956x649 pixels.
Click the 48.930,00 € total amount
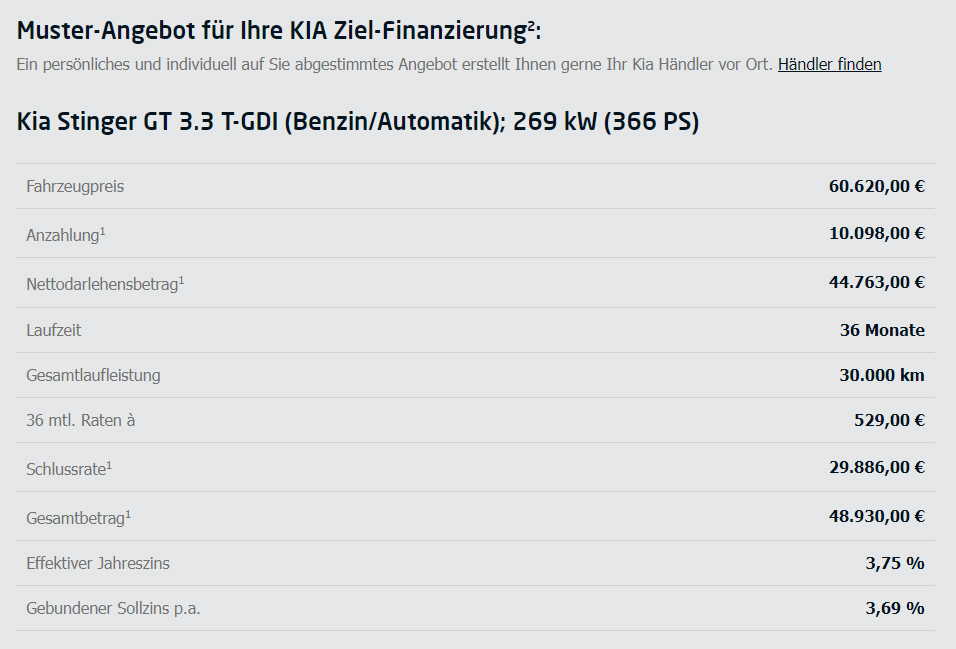click(x=876, y=516)
